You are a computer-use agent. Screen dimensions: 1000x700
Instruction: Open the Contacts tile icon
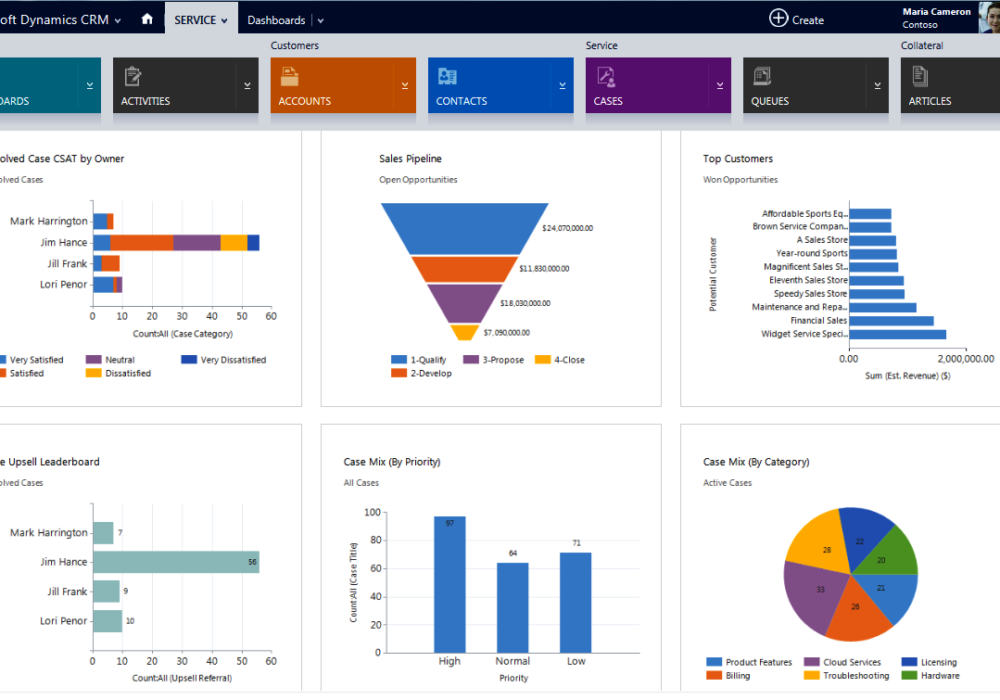tap(447, 77)
